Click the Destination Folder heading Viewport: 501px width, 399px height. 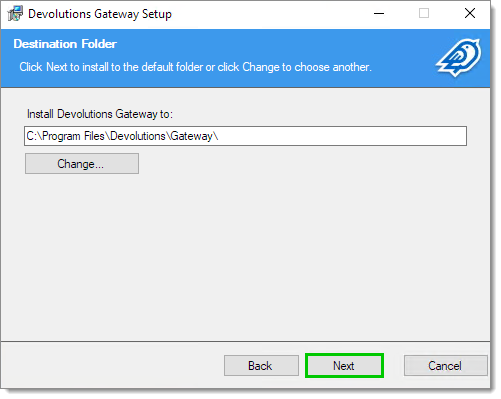pyautogui.click(x=65, y=44)
